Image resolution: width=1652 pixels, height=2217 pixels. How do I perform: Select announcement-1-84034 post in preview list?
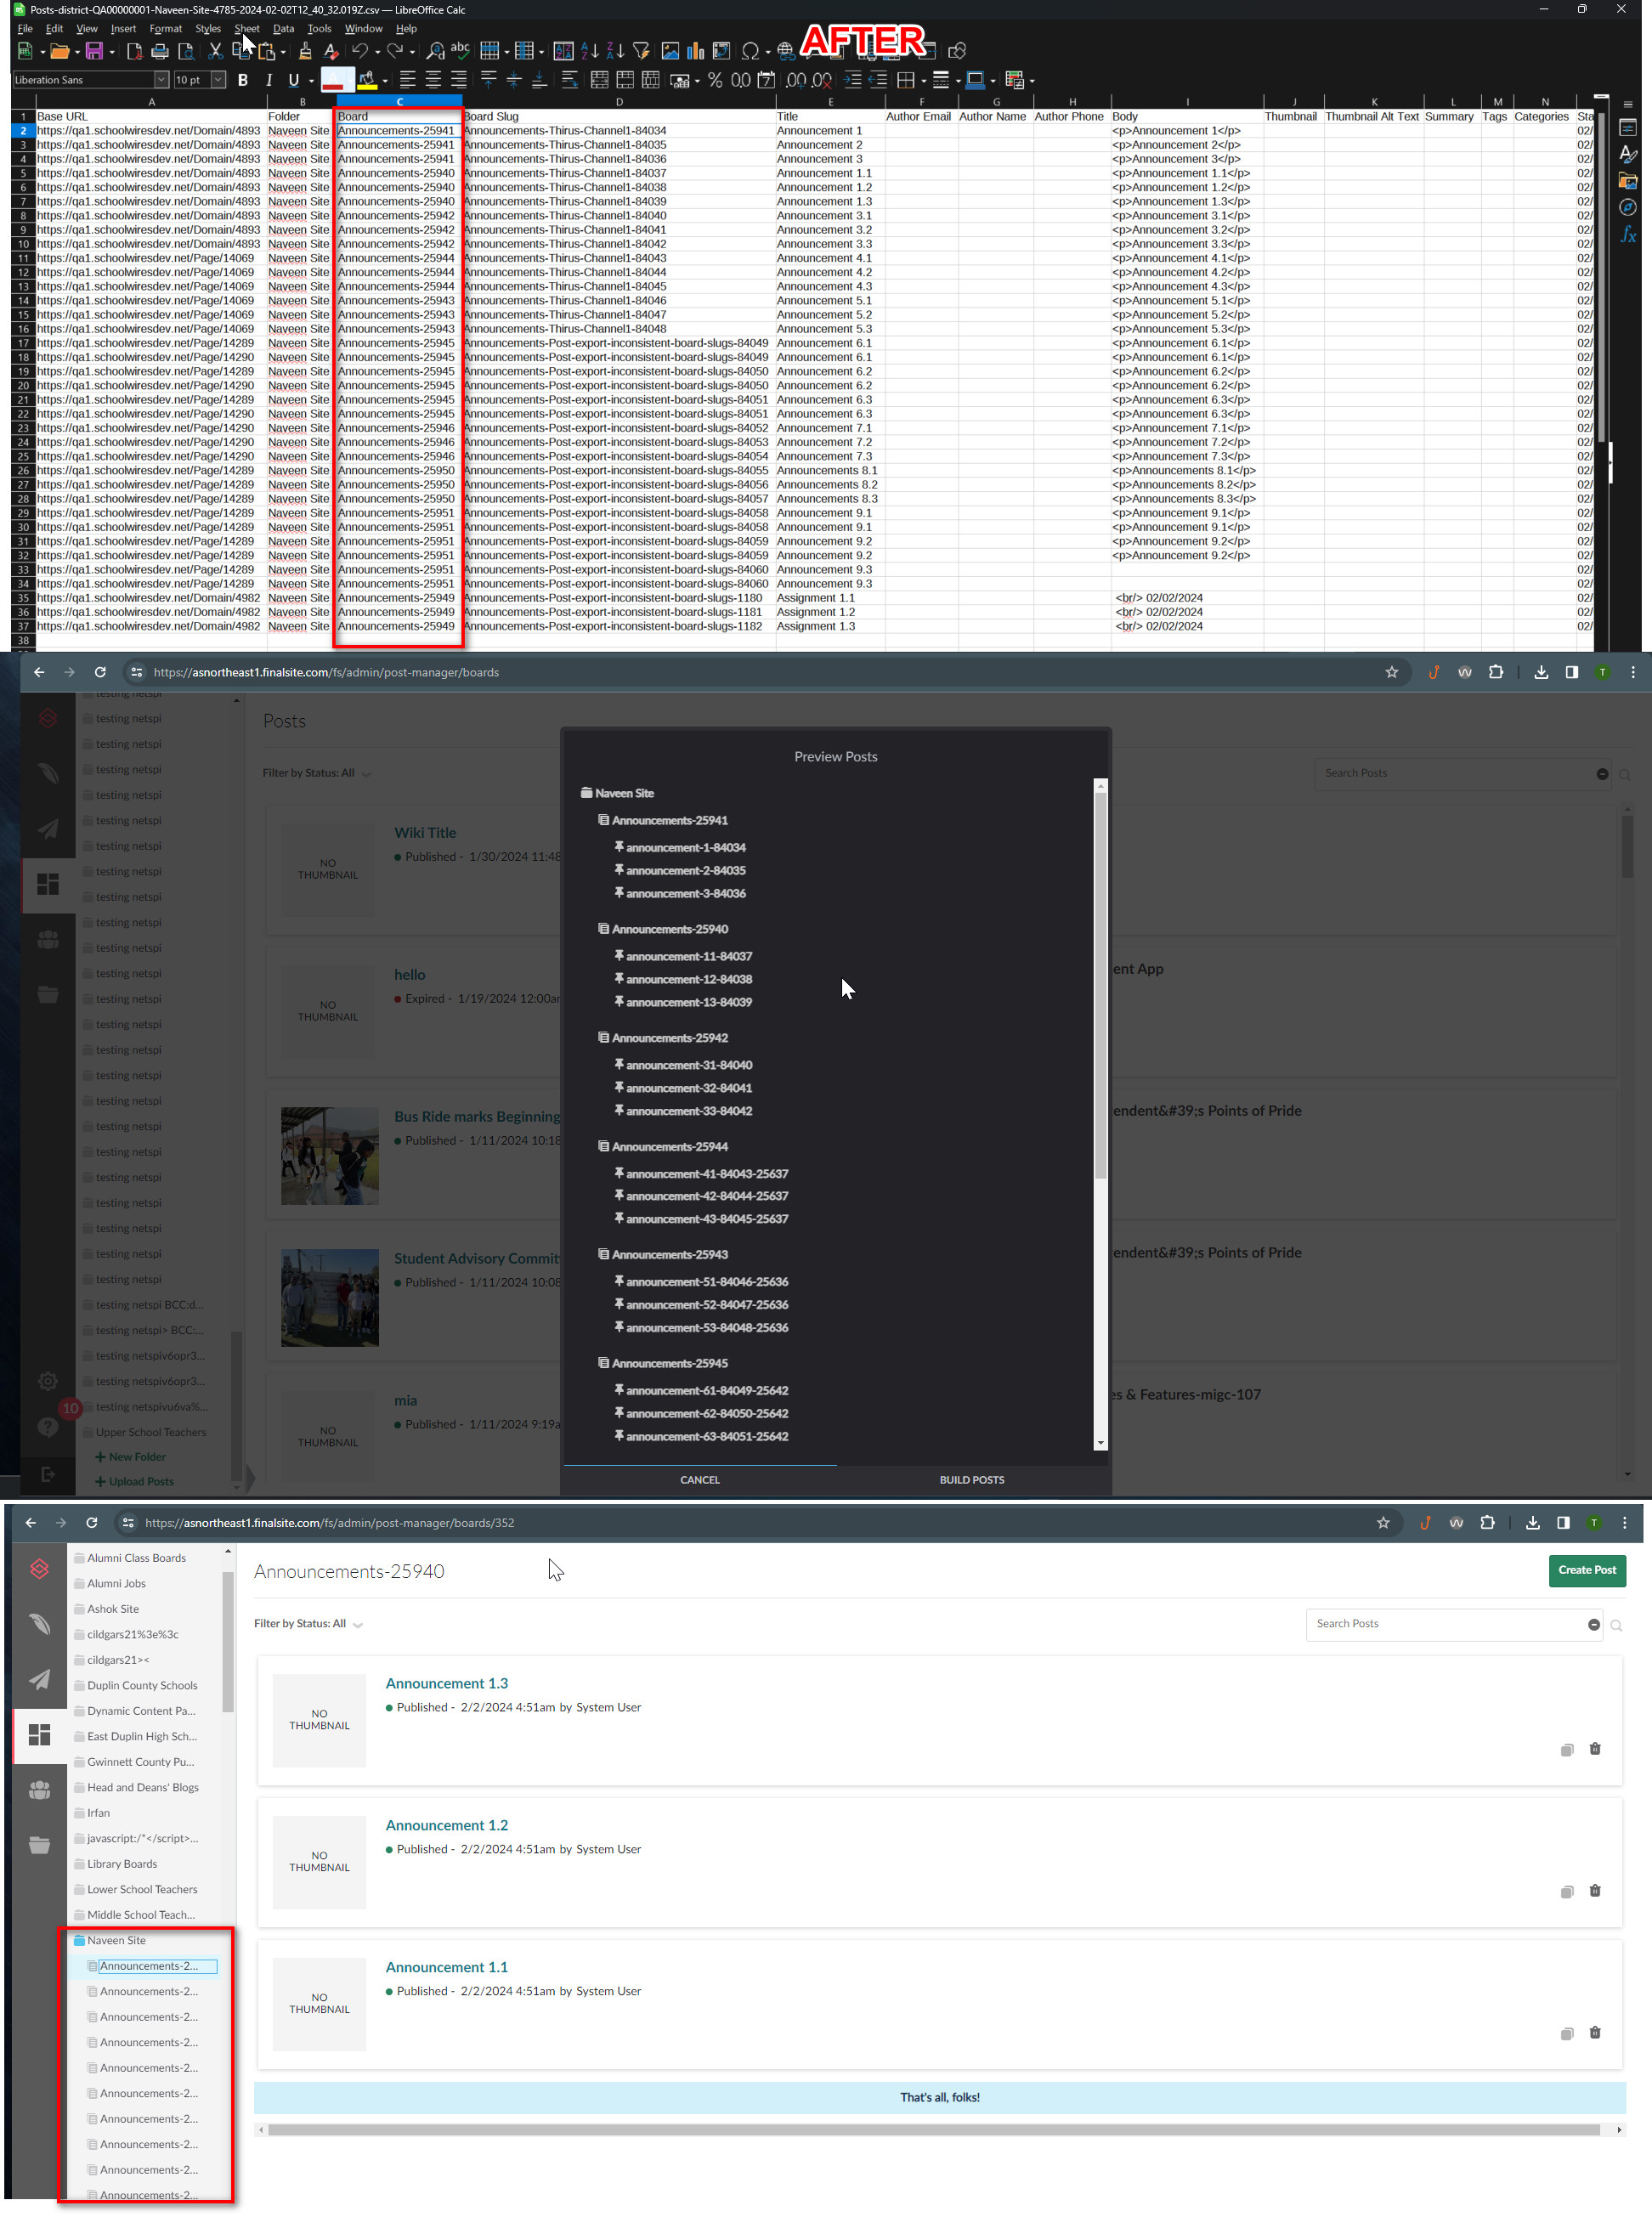[x=686, y=848]
